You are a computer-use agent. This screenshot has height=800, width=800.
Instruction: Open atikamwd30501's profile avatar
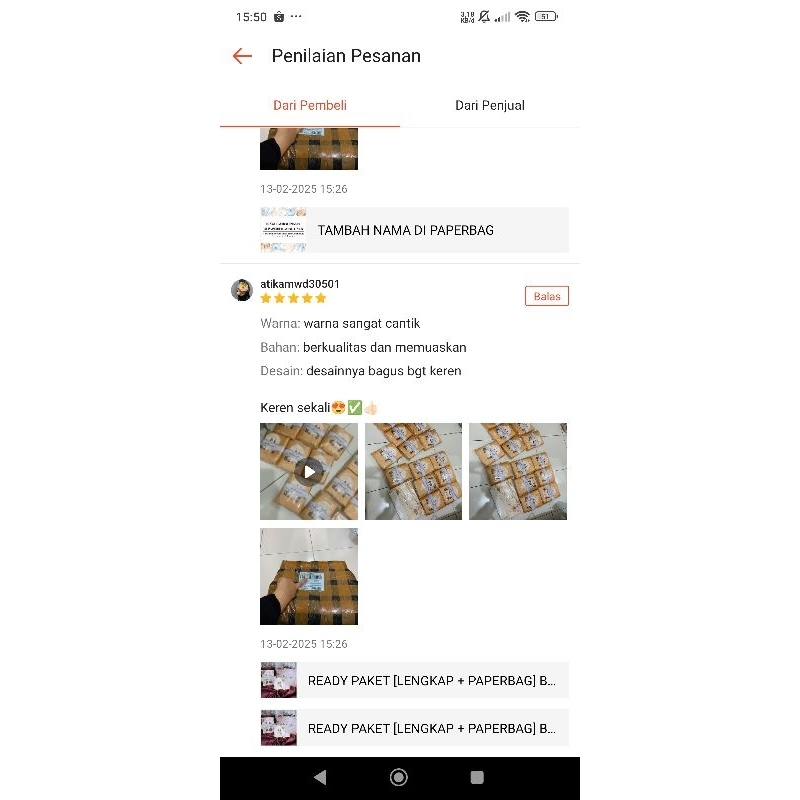point(242,290)
